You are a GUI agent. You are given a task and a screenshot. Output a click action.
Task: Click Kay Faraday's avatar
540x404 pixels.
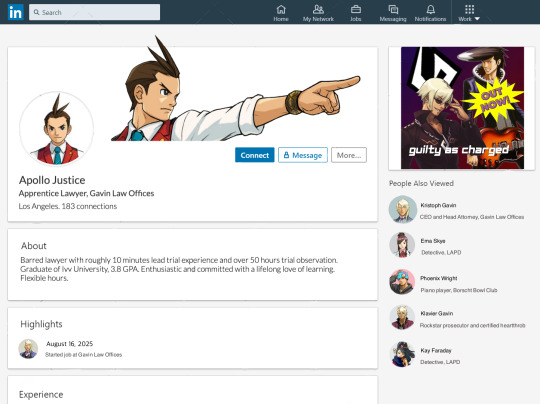click(x=402, y=354)
